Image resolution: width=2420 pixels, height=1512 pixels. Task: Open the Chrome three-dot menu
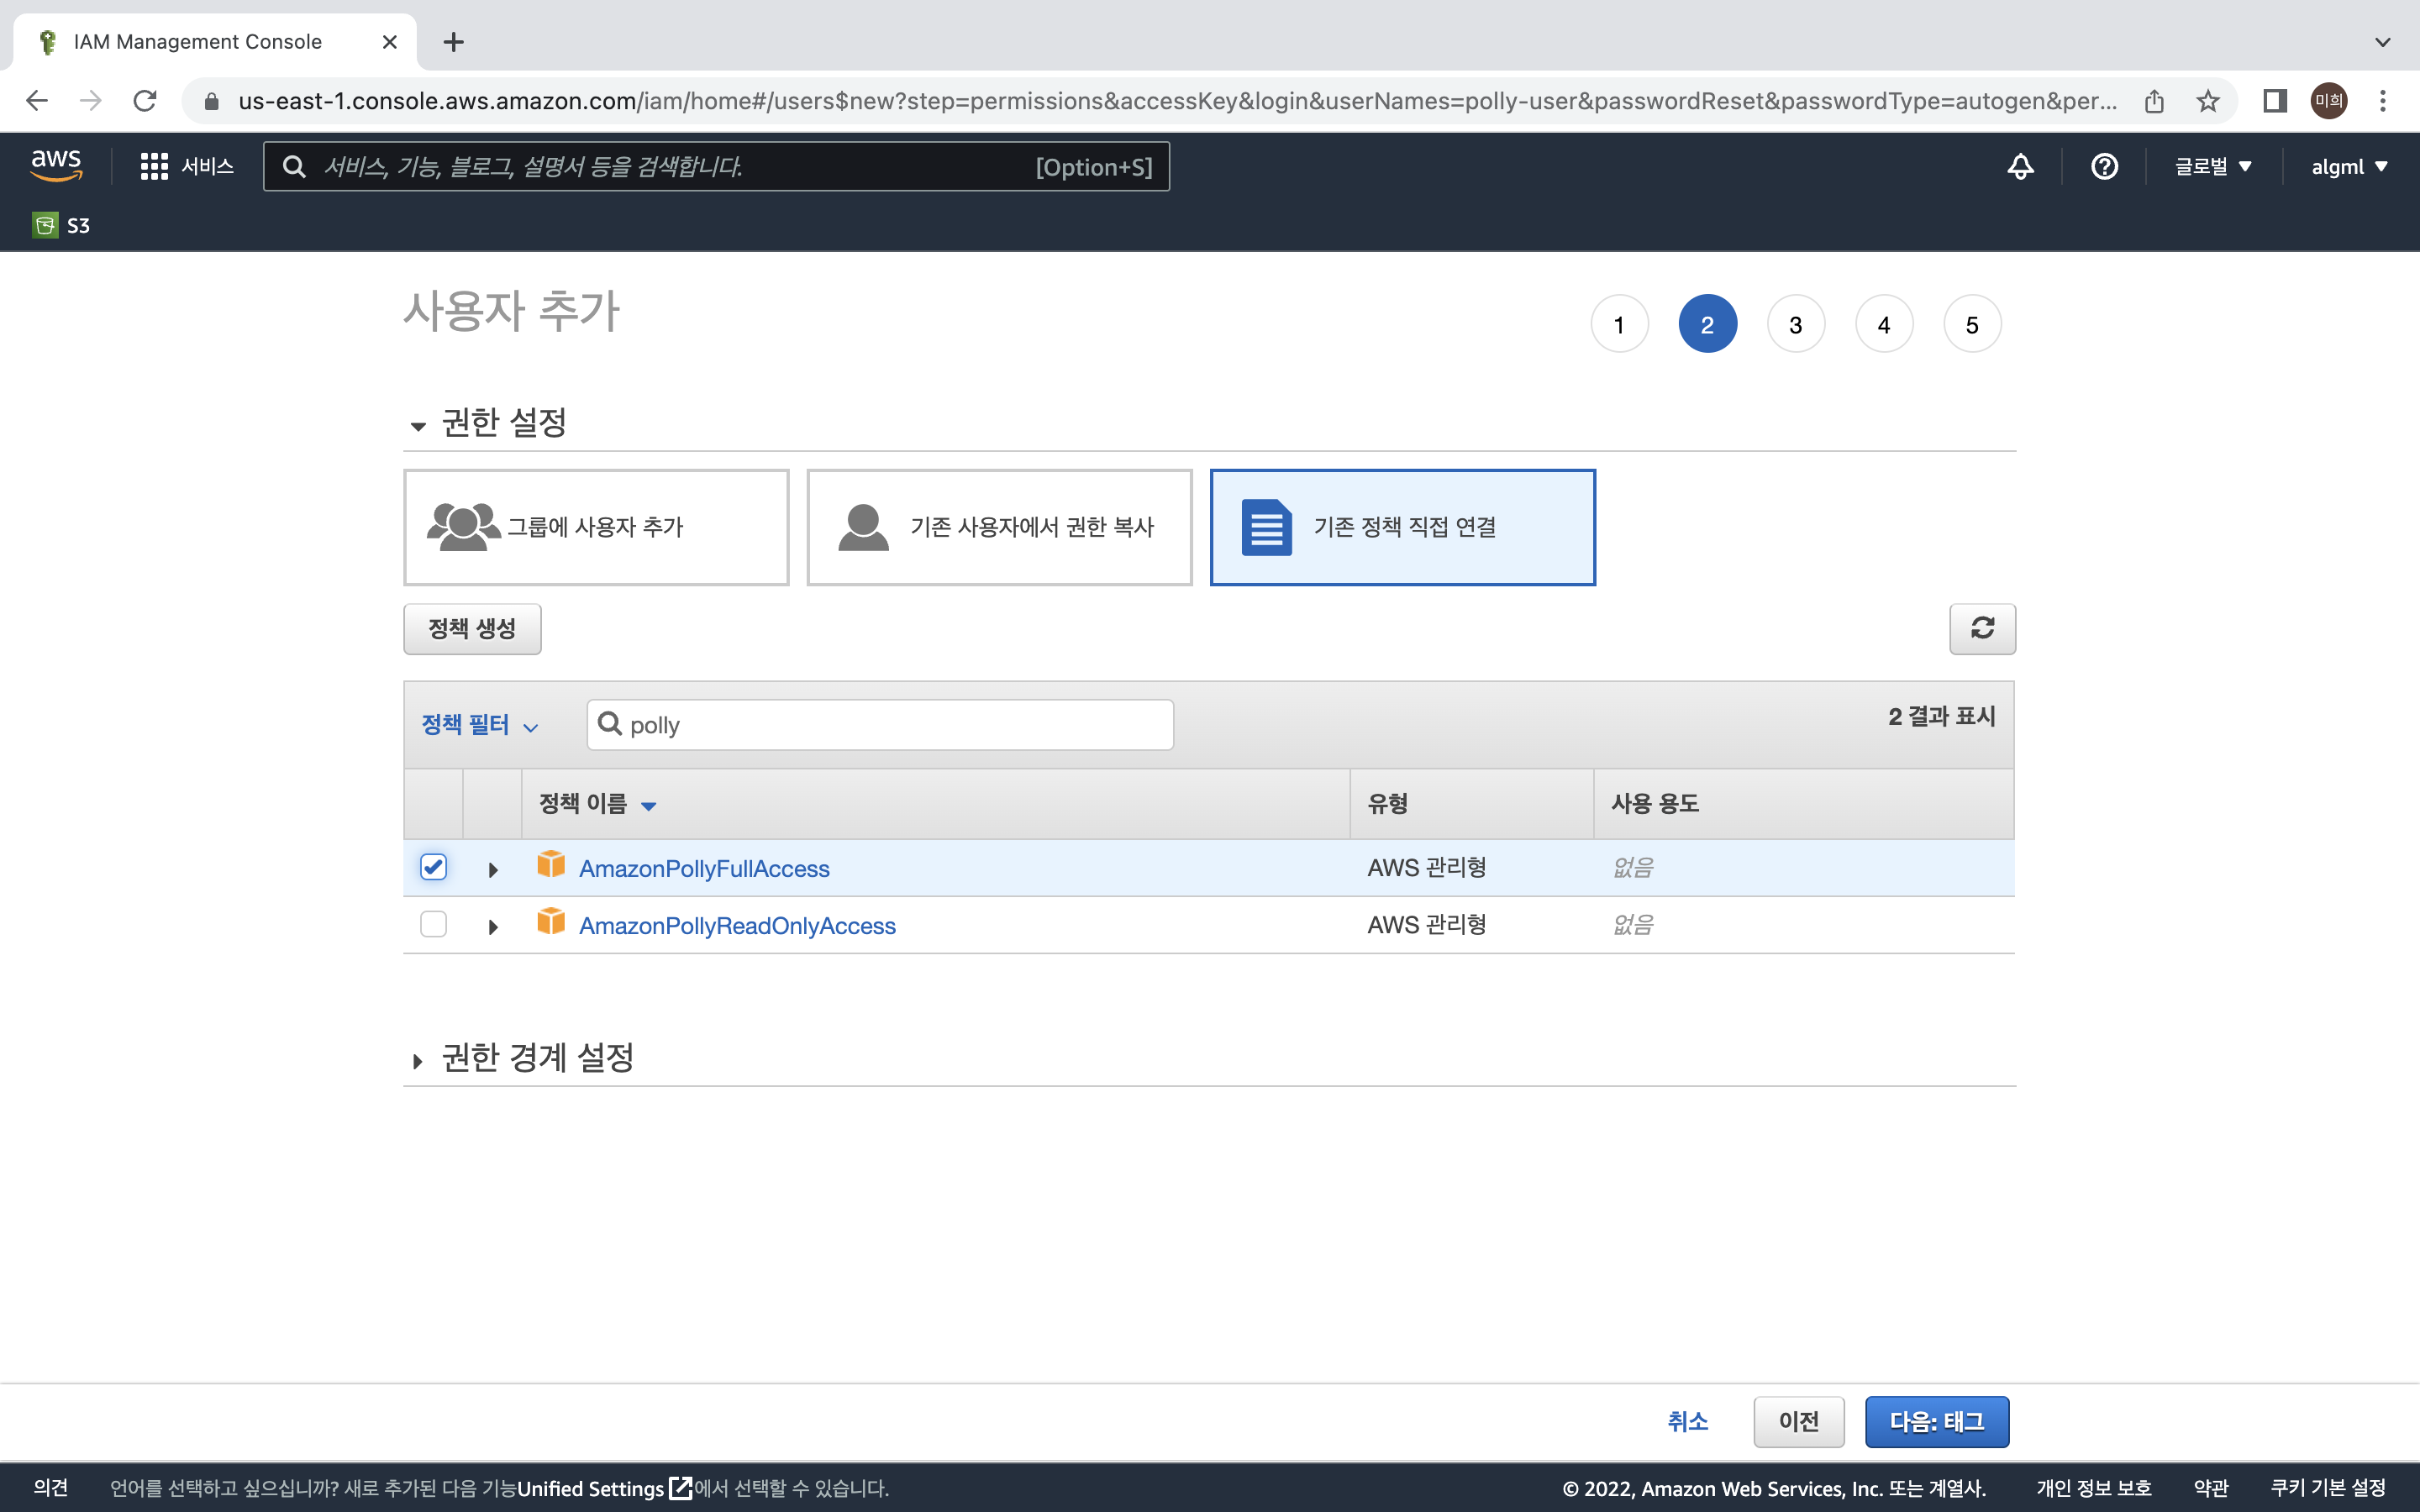pos(2383,101)
